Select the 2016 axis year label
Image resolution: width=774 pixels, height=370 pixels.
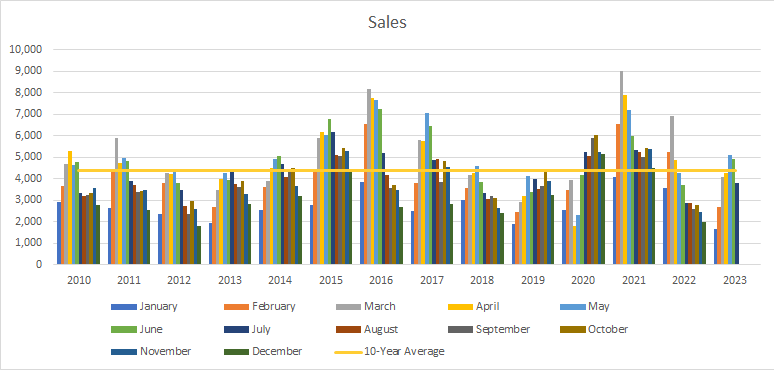pos(382,280)
